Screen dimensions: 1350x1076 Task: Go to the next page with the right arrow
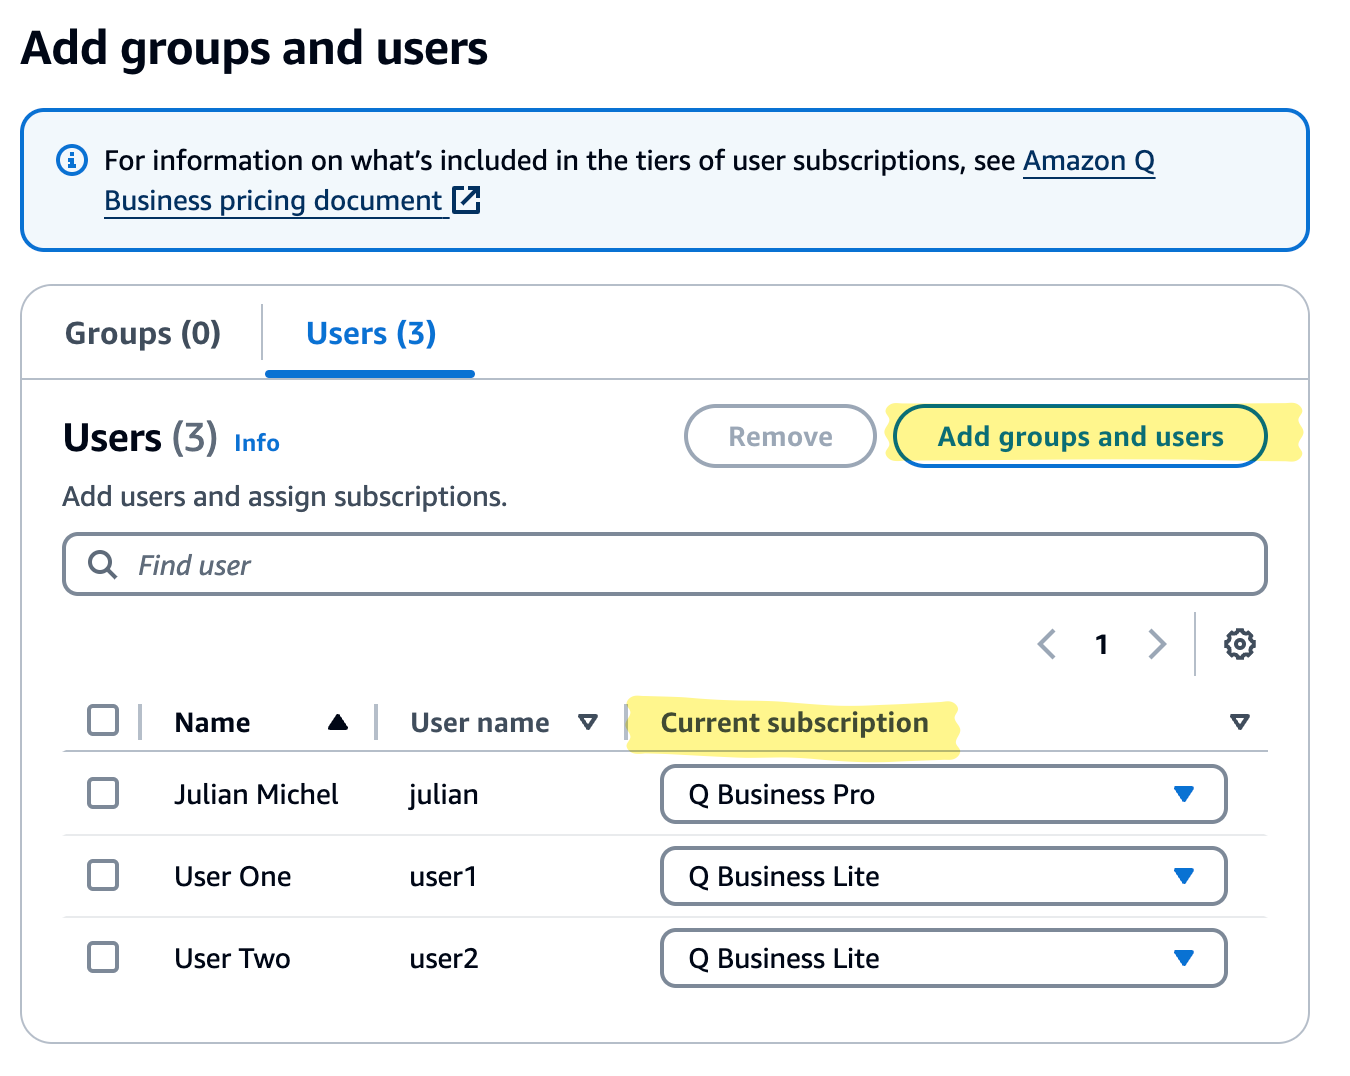point(1157,644)
